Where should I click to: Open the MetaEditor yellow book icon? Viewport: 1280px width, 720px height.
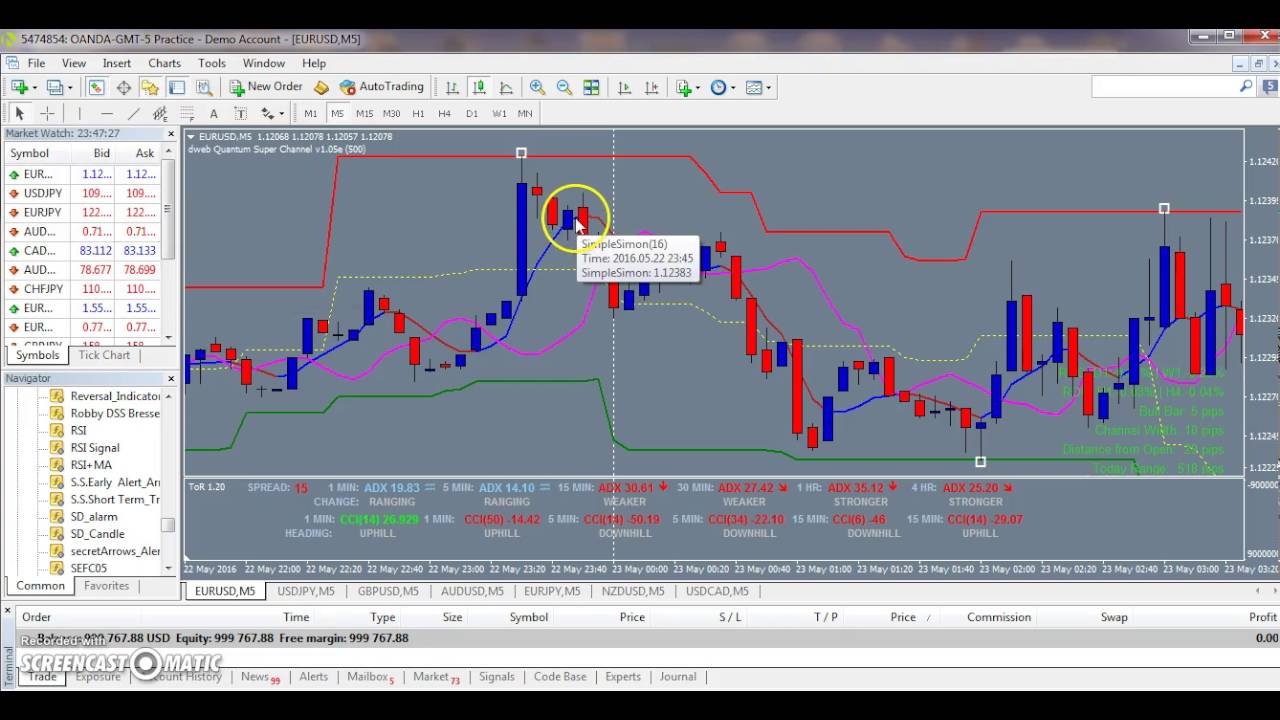(x=321, y=87)
